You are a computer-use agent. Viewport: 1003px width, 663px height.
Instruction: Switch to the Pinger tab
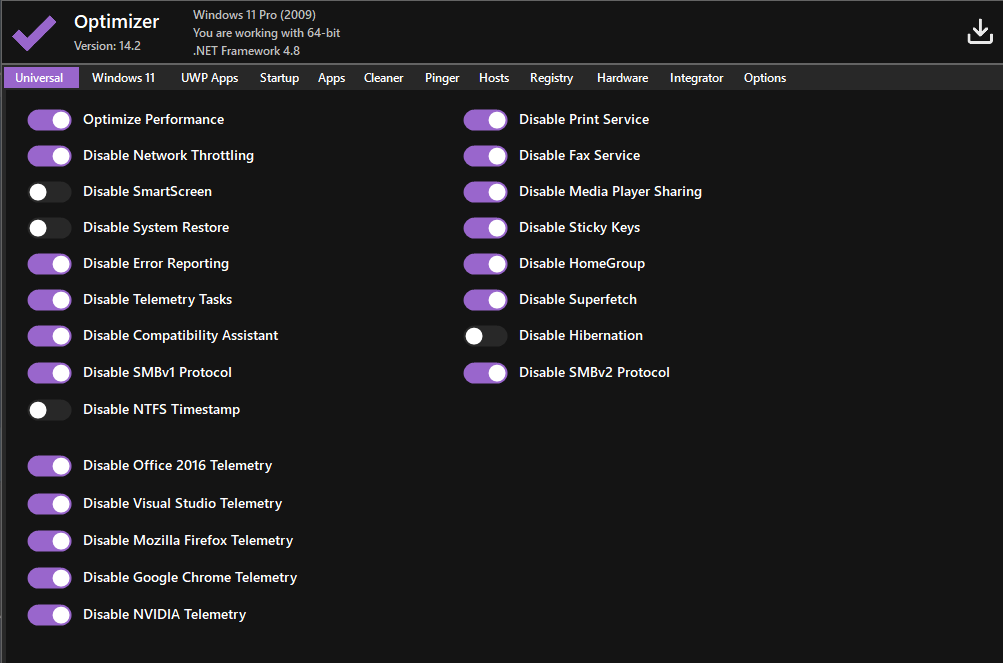(442, 77)
